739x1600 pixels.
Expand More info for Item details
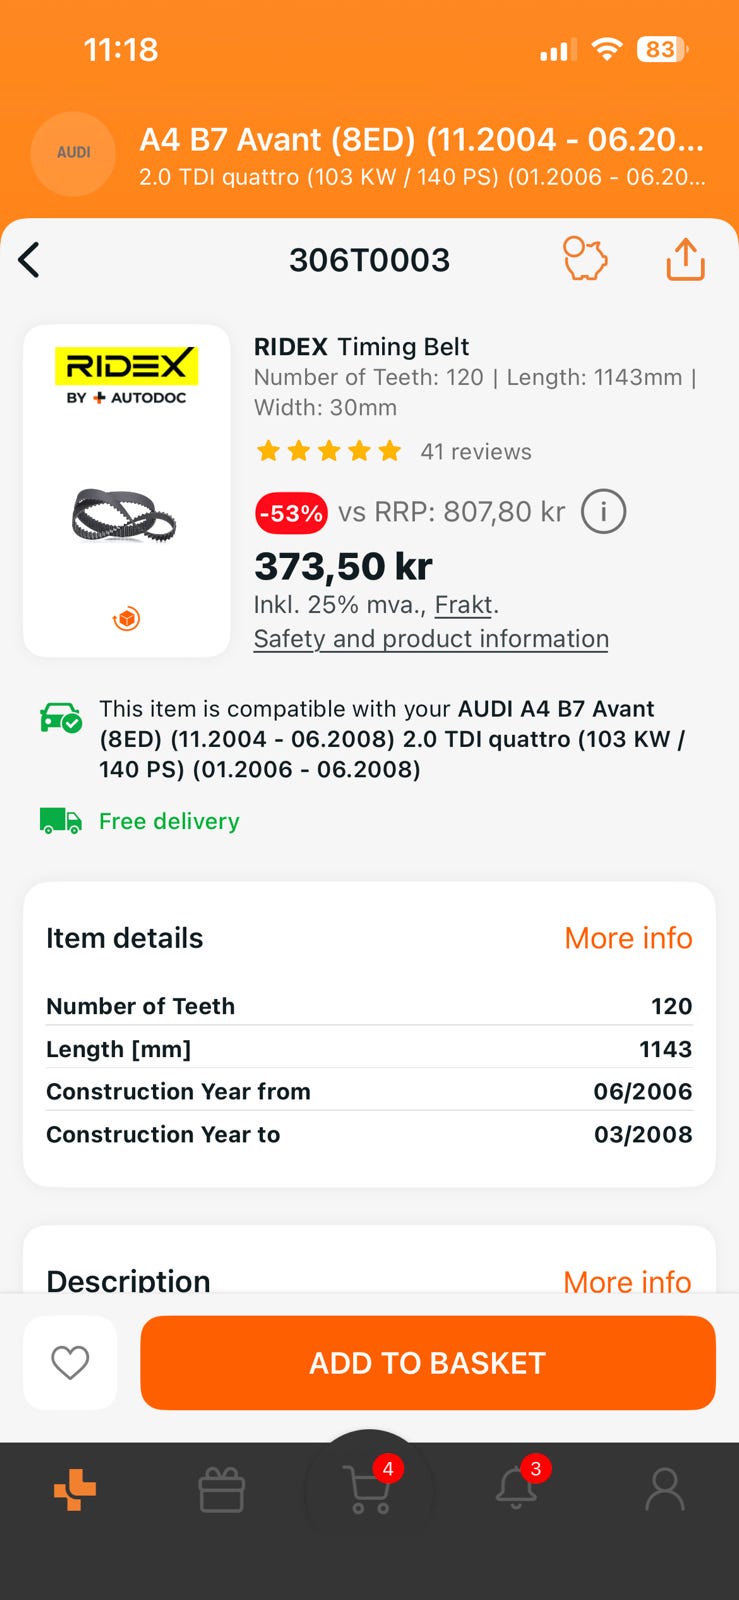(x=628, y=938)
